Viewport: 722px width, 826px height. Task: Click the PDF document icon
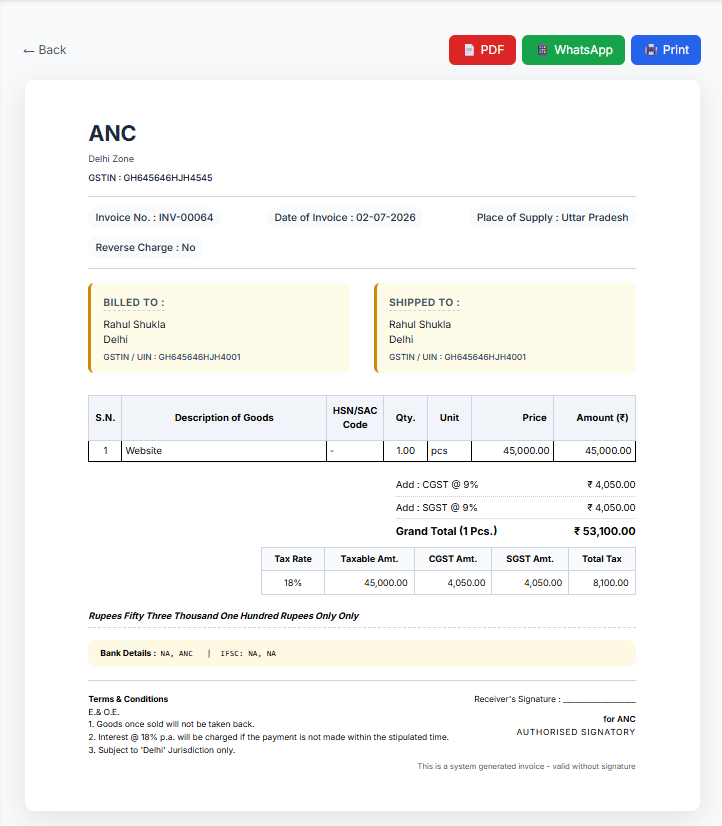(x=469, y=50)
